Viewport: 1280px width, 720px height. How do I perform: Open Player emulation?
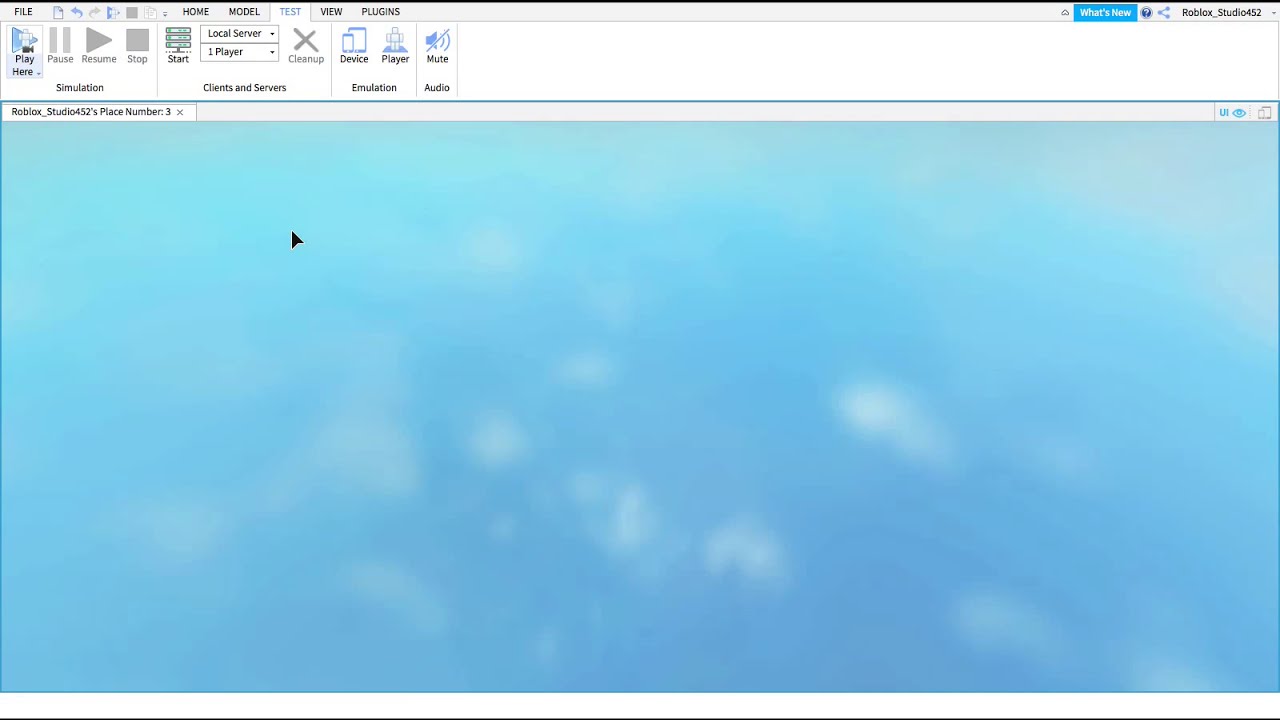(x=395, y=47)
